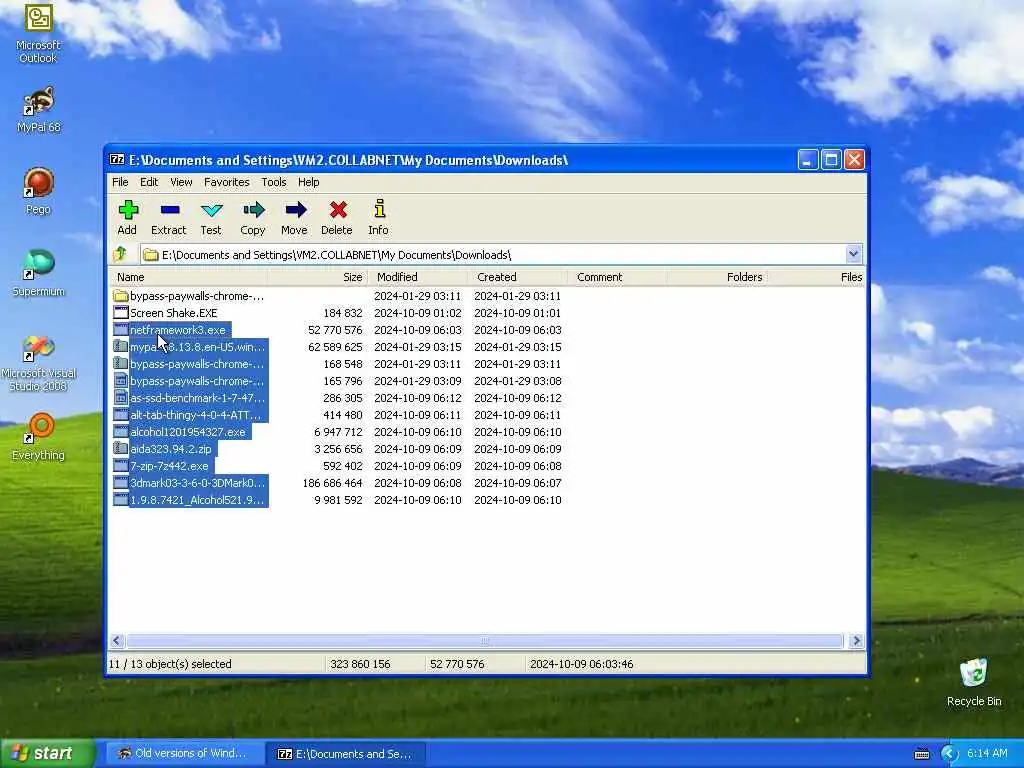This screenshot has width=1024, height=768.
Task: Click the 7-Zip title bar icon
Action: pos(117,159)
